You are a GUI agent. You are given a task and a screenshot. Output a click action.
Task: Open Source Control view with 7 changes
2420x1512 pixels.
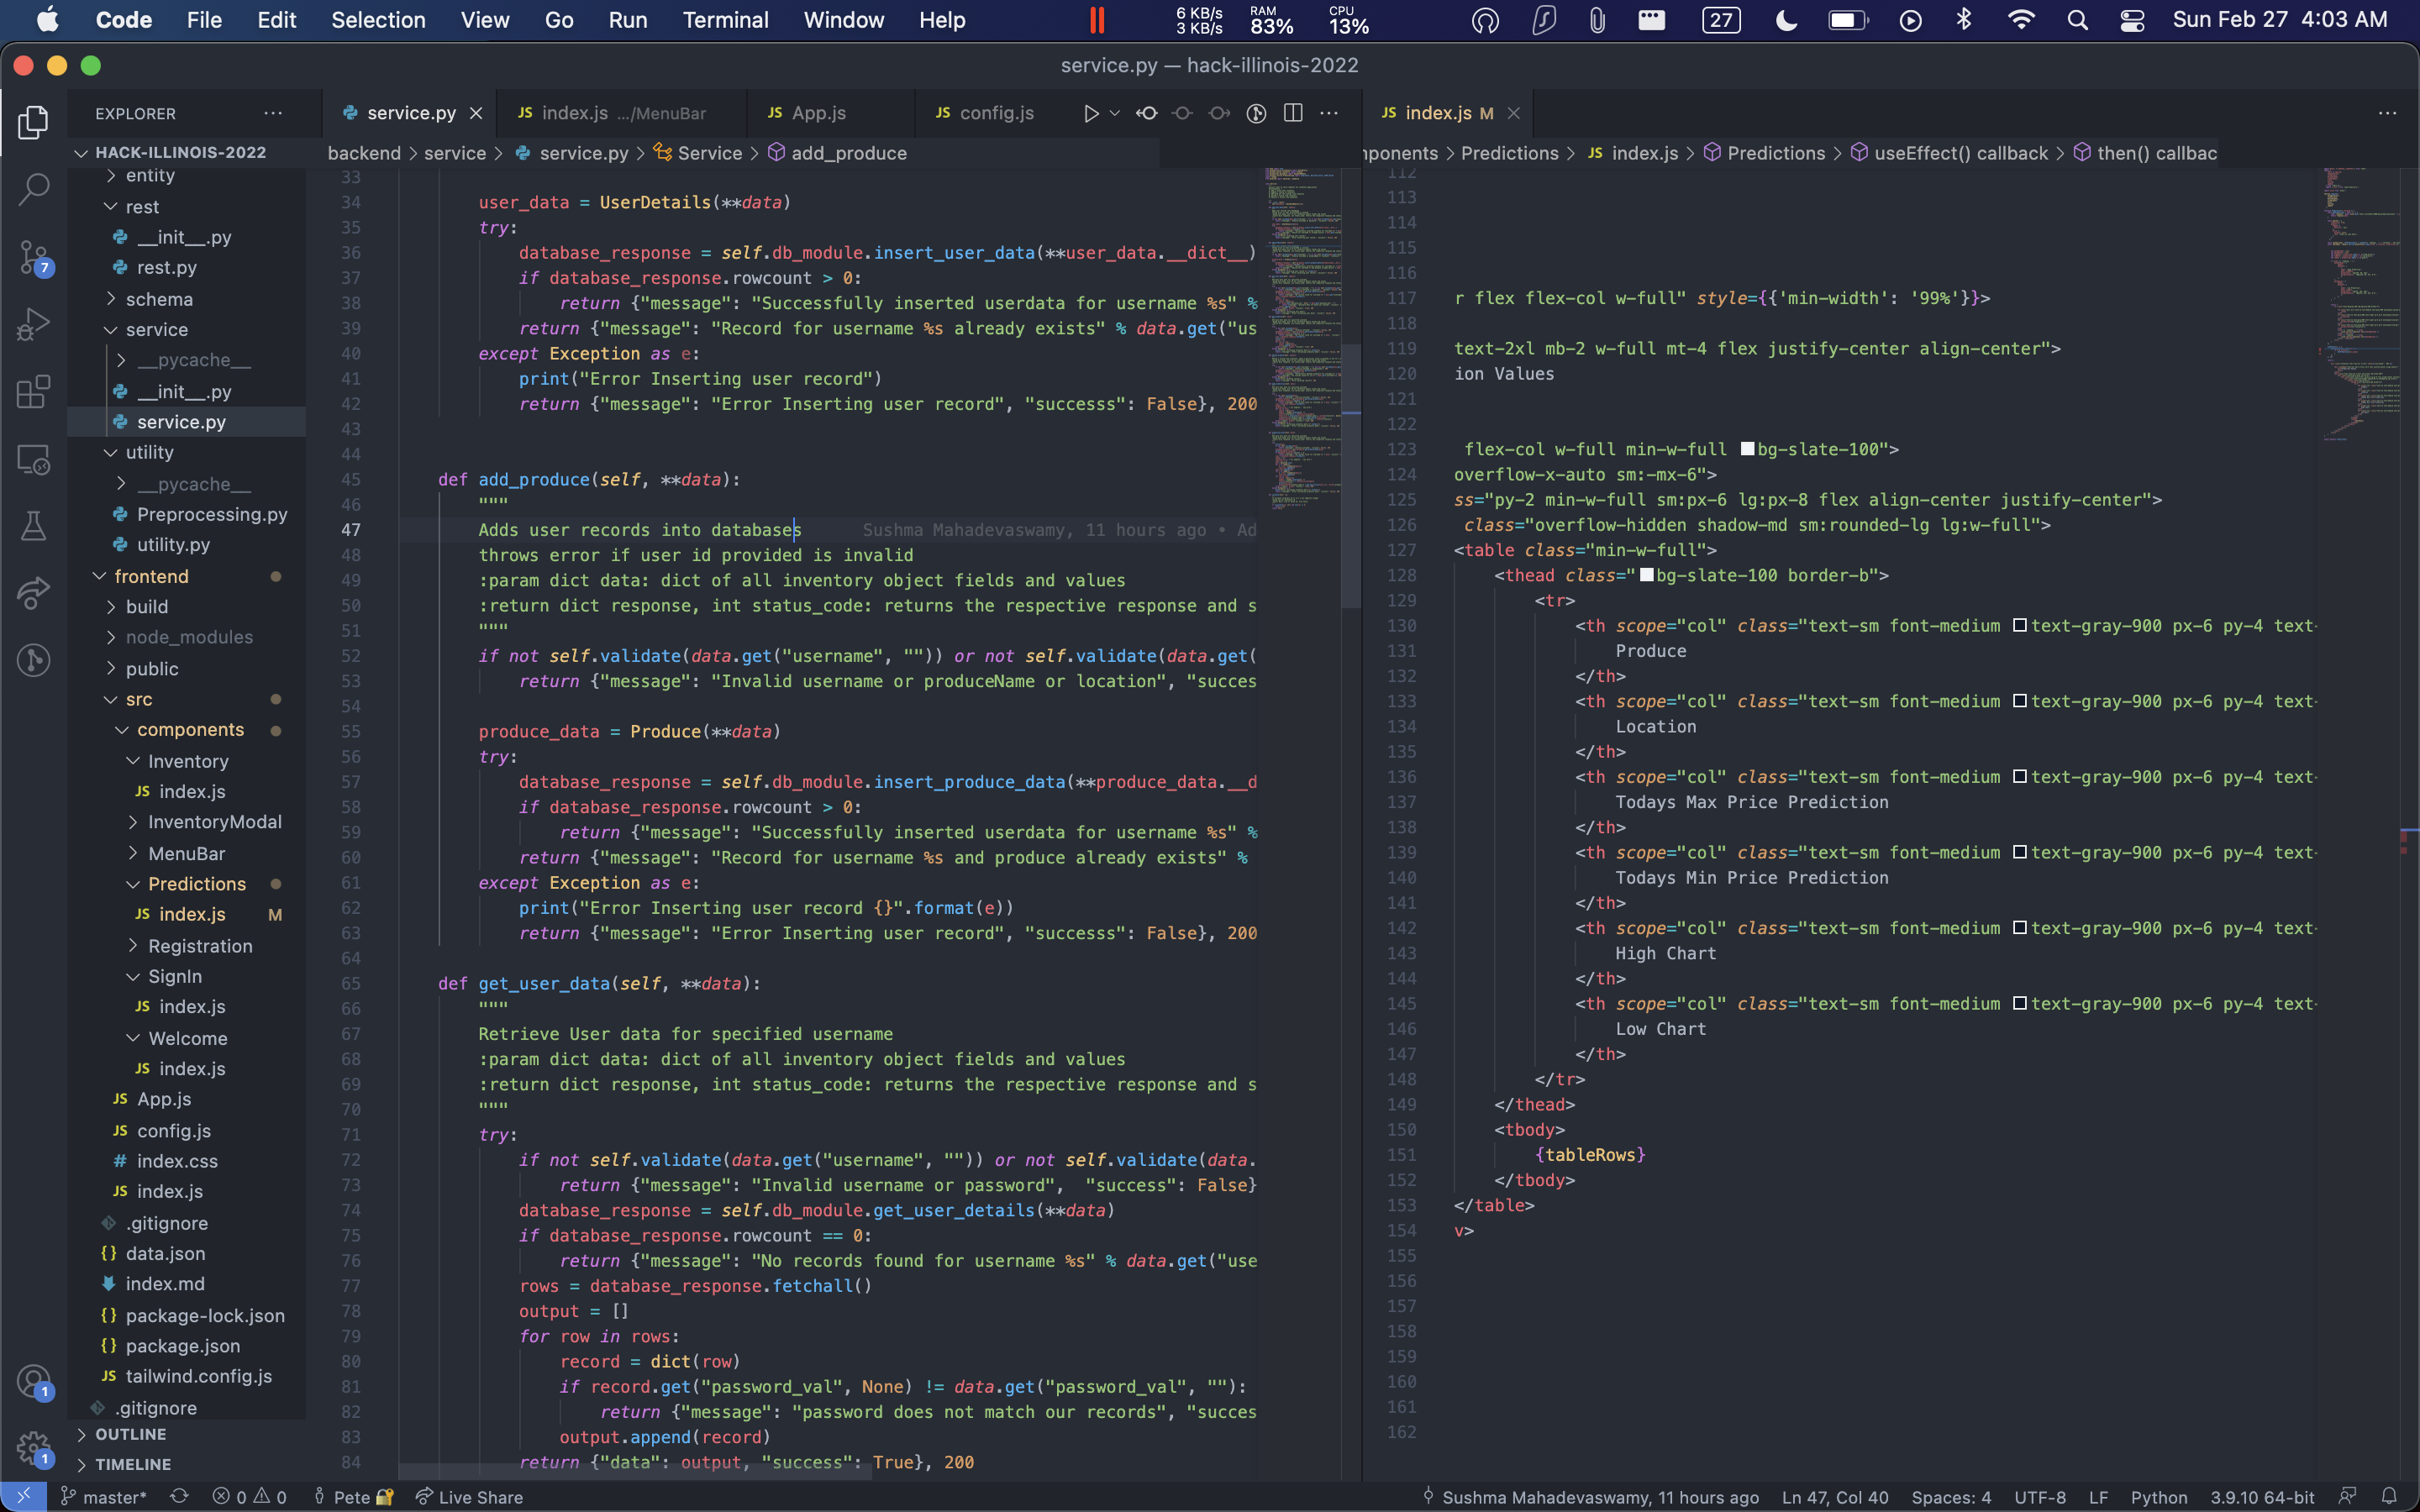pos(34,257)
